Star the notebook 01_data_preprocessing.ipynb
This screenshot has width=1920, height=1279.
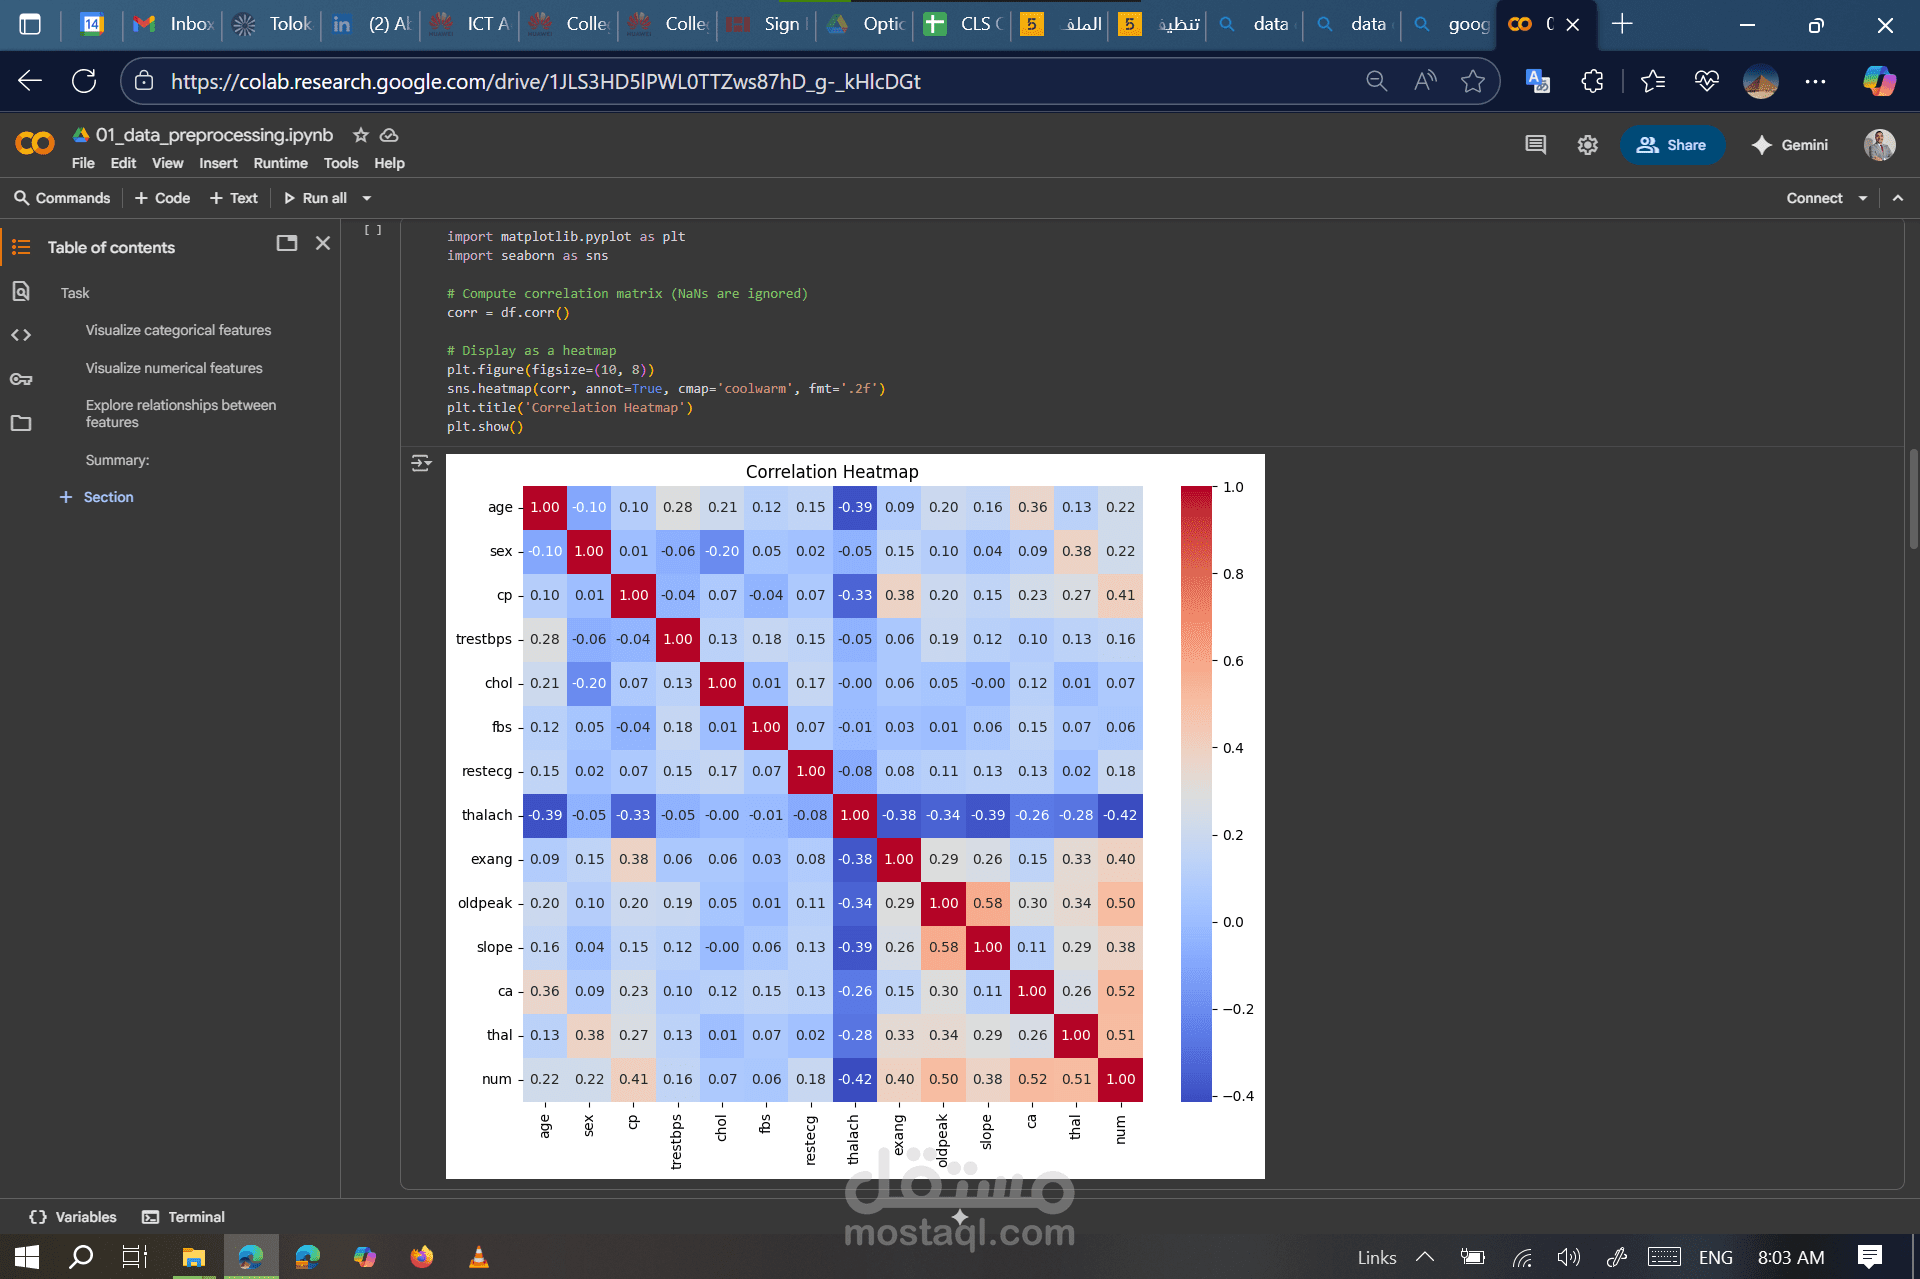(x=361, y=135)
